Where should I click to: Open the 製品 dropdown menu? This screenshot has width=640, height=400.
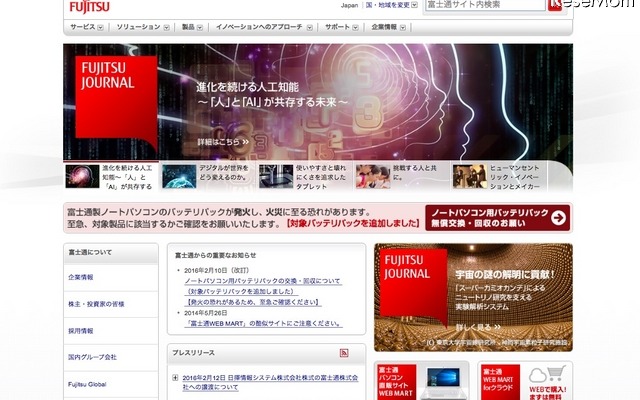[192, 27]
